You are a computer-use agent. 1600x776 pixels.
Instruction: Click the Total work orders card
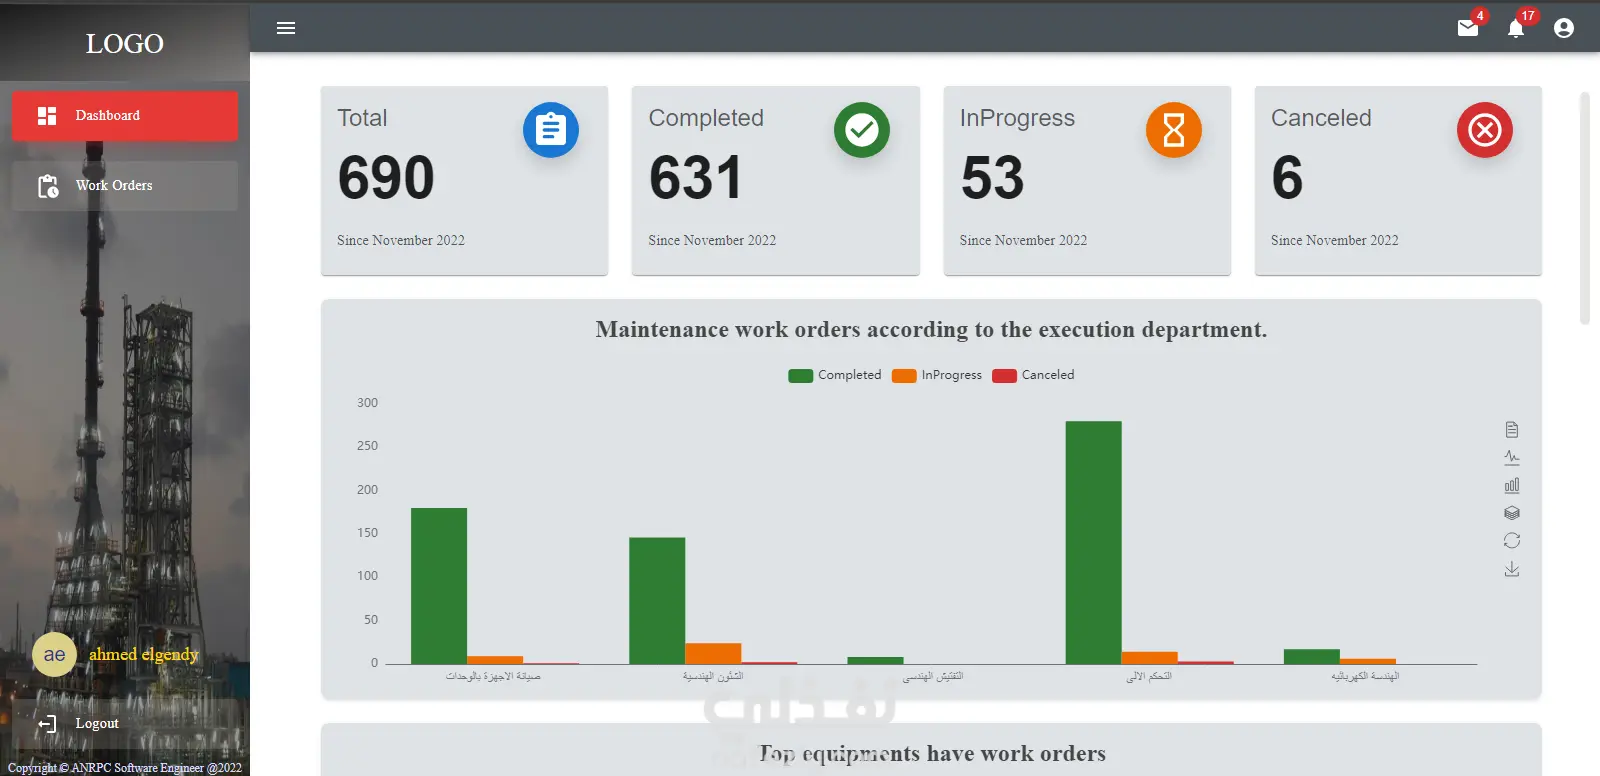pos(464,180)
